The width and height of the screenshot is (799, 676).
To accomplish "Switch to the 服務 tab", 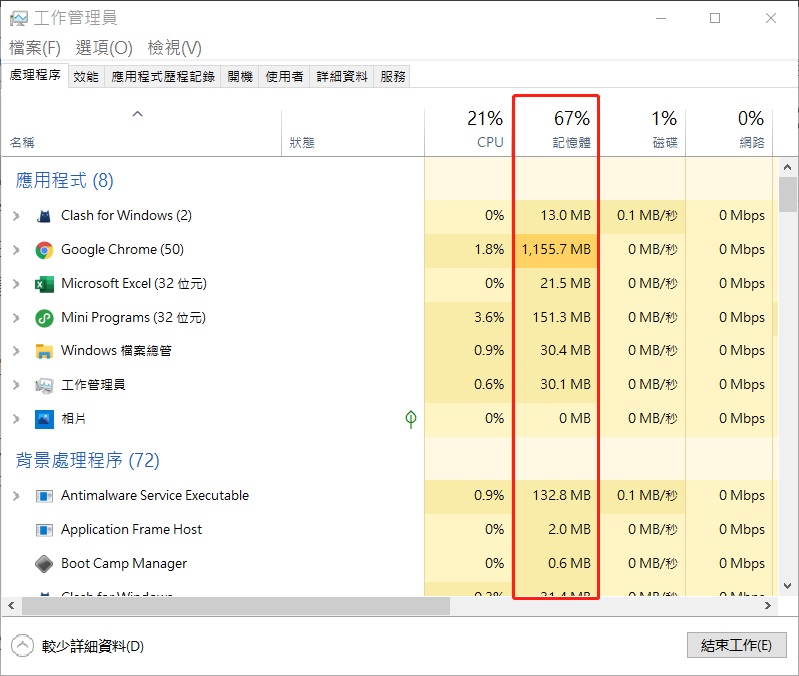I will [392, 76].
